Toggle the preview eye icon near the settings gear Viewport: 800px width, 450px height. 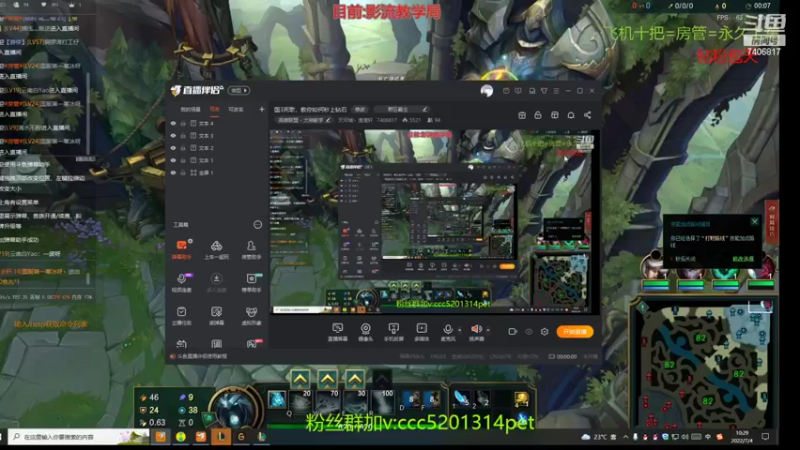coord(529,332)
